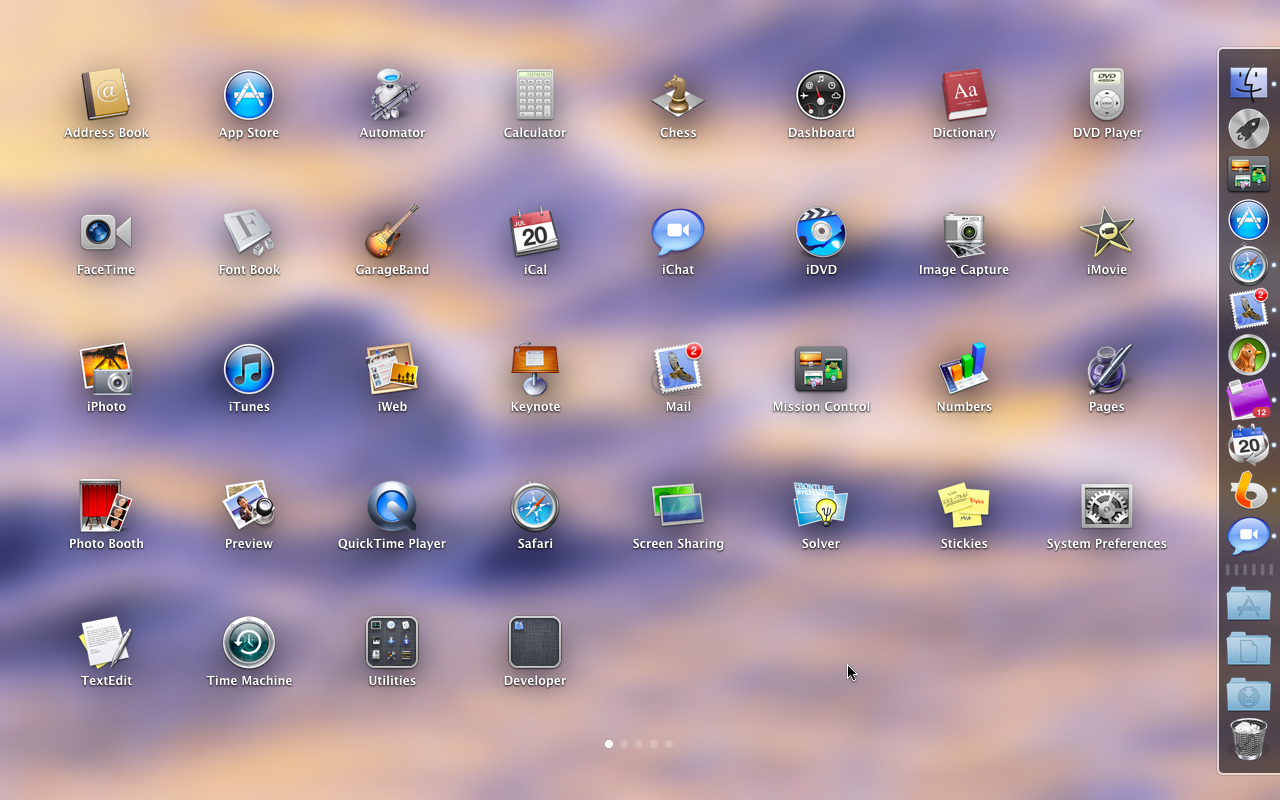Image resolution: width=1280 pixels, height=800 pixels.
Task: Launch Image Capture
Action: 964,232
